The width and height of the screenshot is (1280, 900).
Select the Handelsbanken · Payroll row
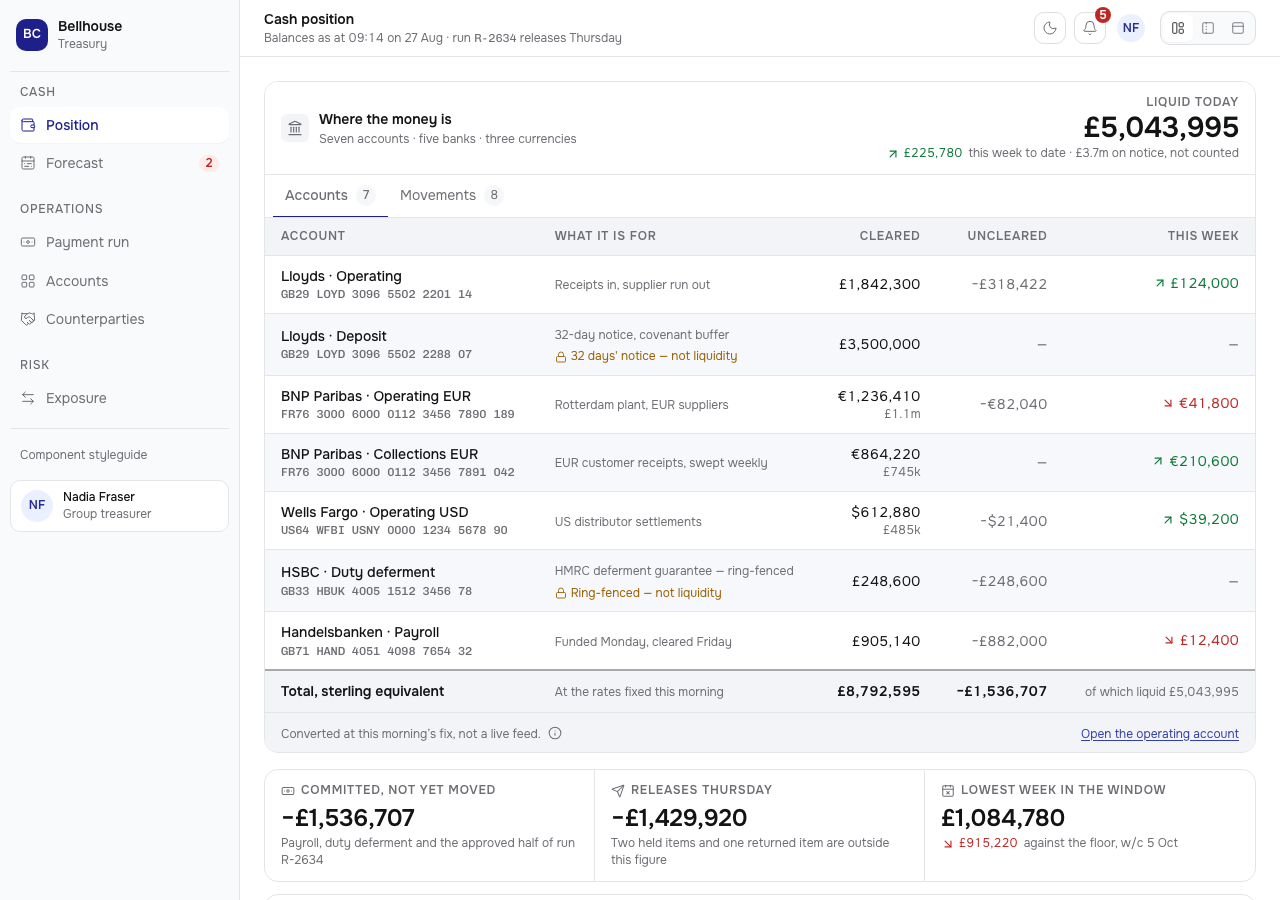[x=760, y=640]
